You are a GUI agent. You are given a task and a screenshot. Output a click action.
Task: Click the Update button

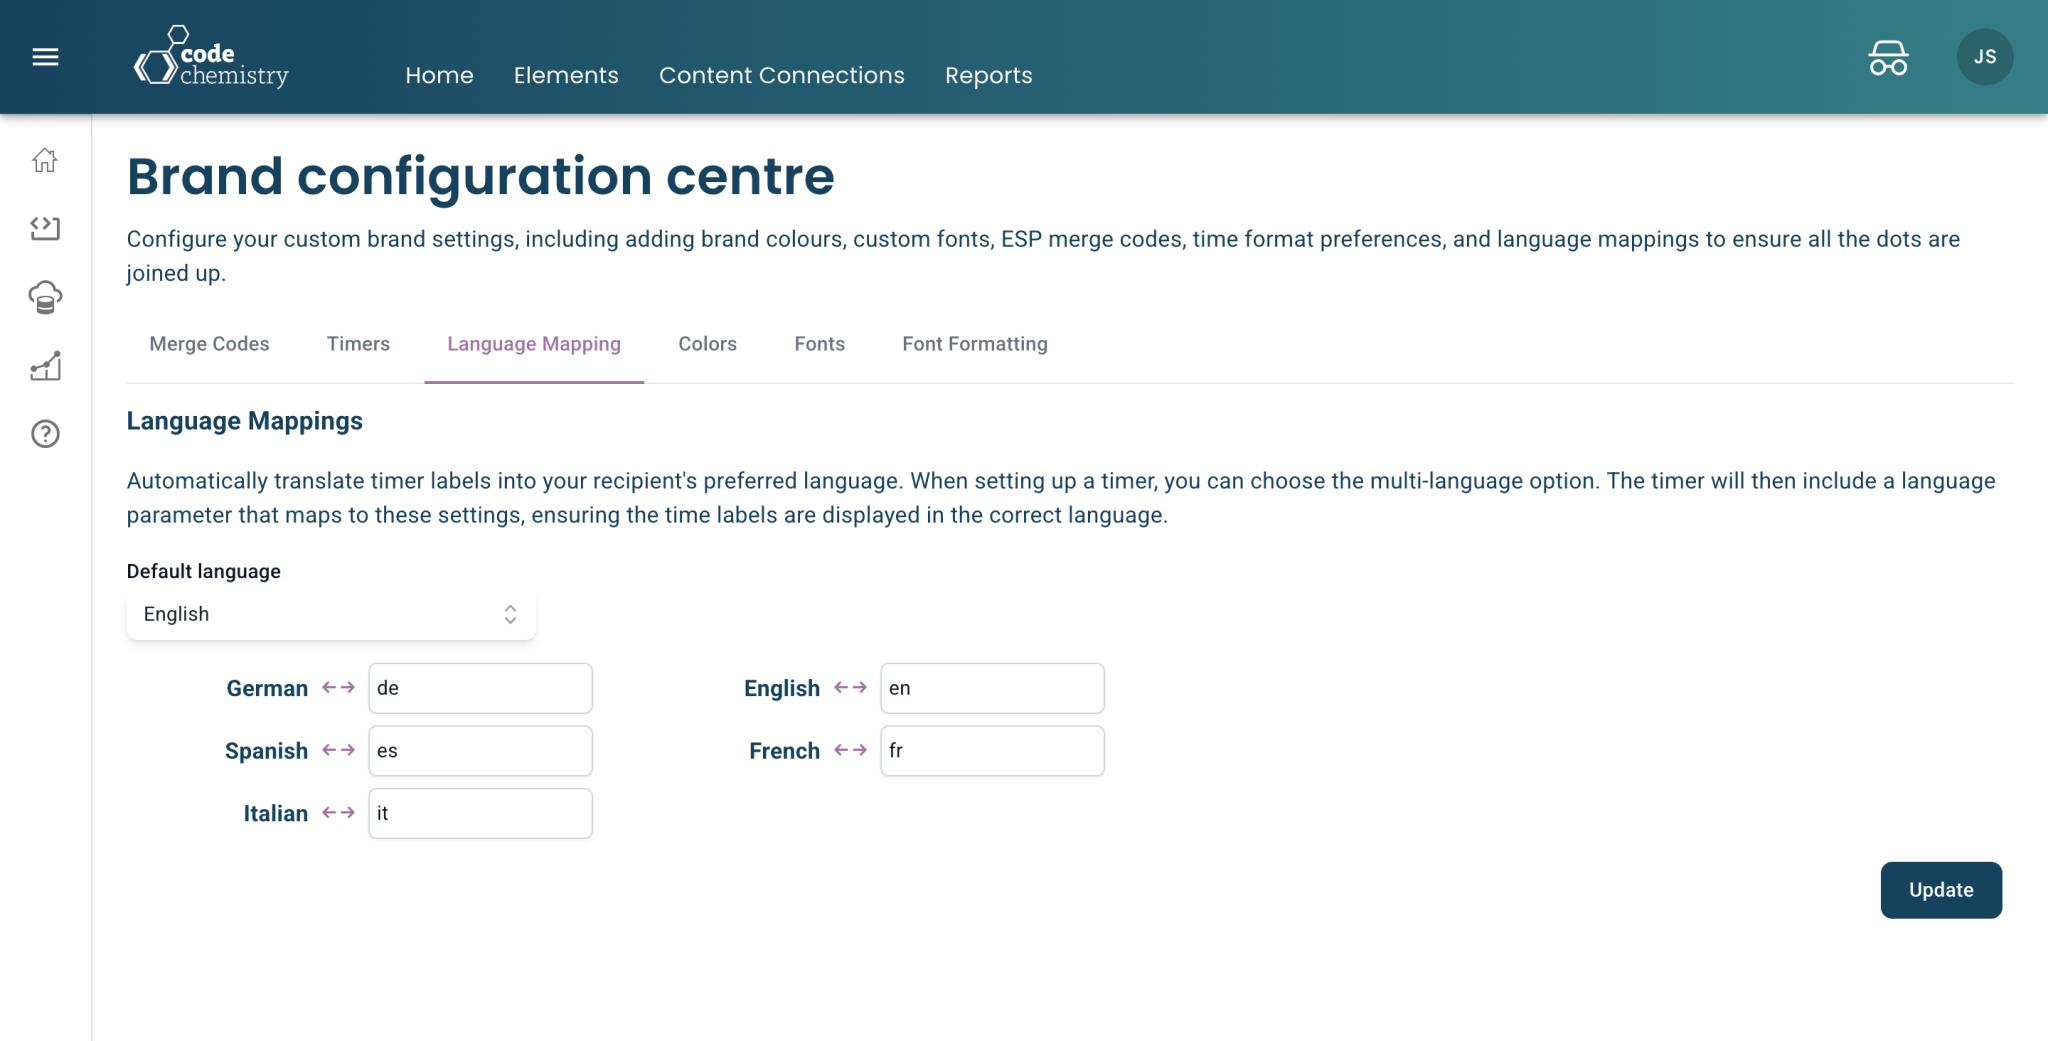(x=1940, y=890)
